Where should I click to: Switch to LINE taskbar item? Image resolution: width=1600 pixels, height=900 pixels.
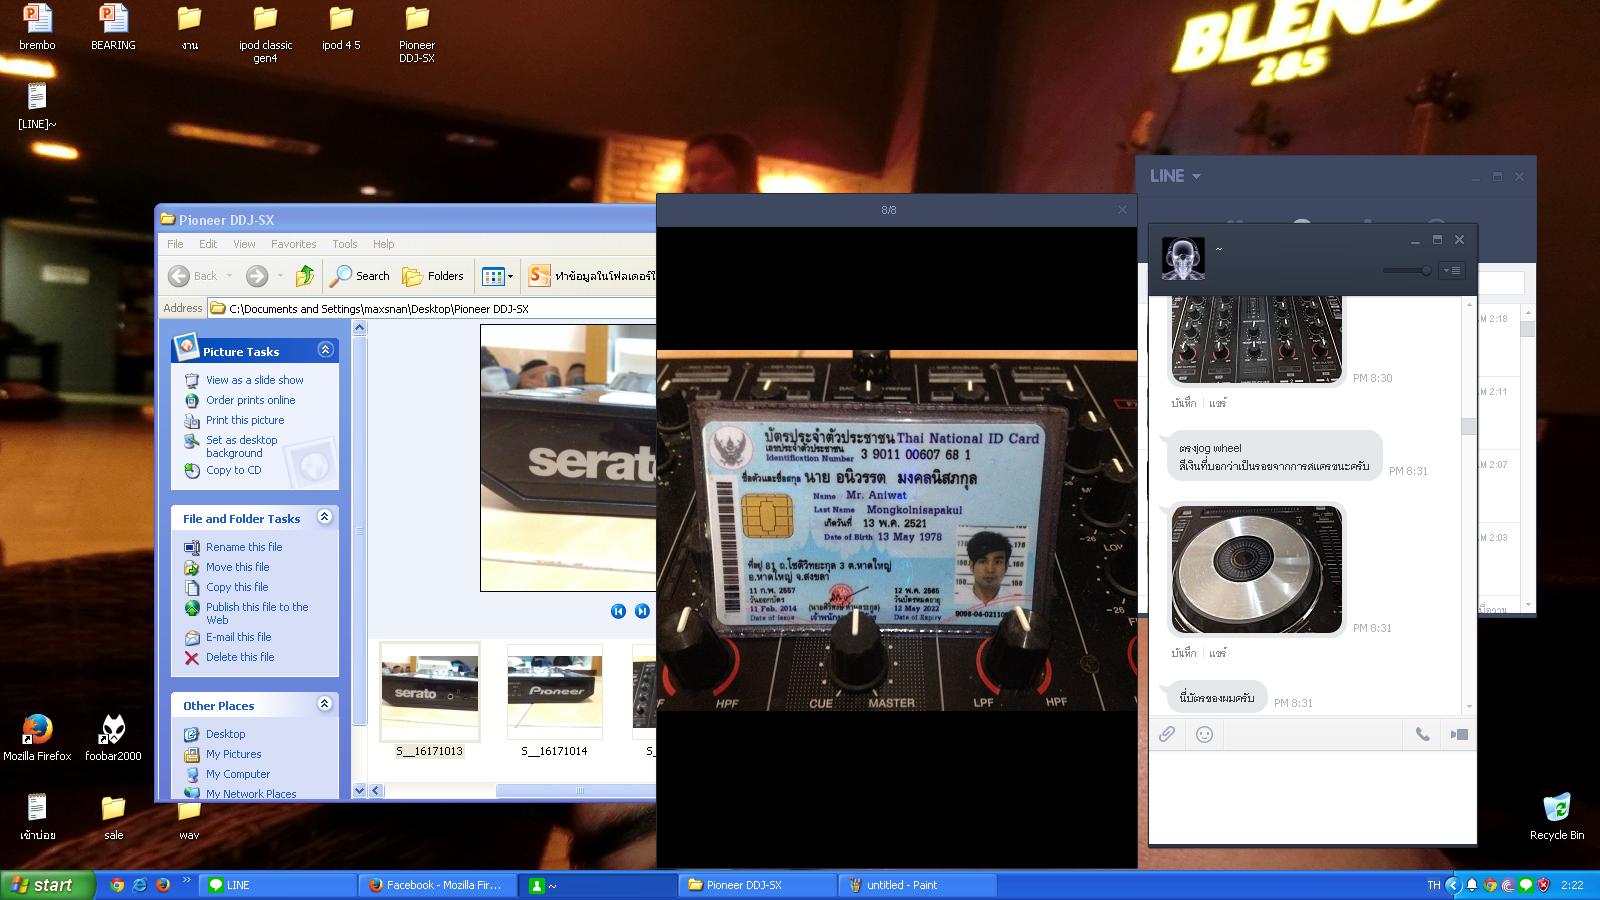click(x=279, y=885)
